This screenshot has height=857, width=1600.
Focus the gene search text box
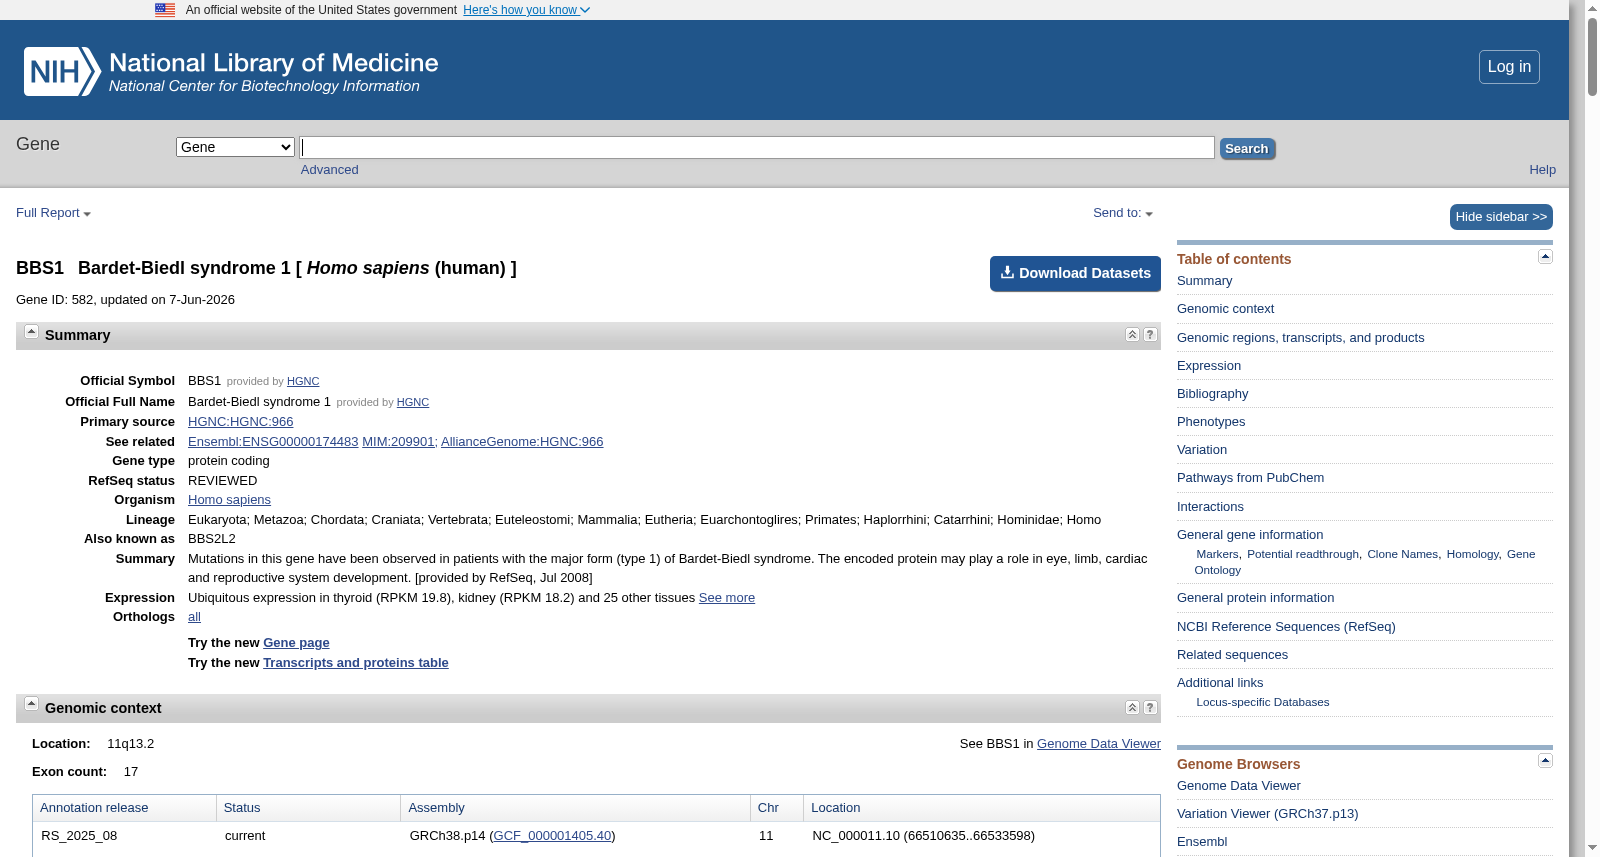pyautogui.click(x=757, y=147)
